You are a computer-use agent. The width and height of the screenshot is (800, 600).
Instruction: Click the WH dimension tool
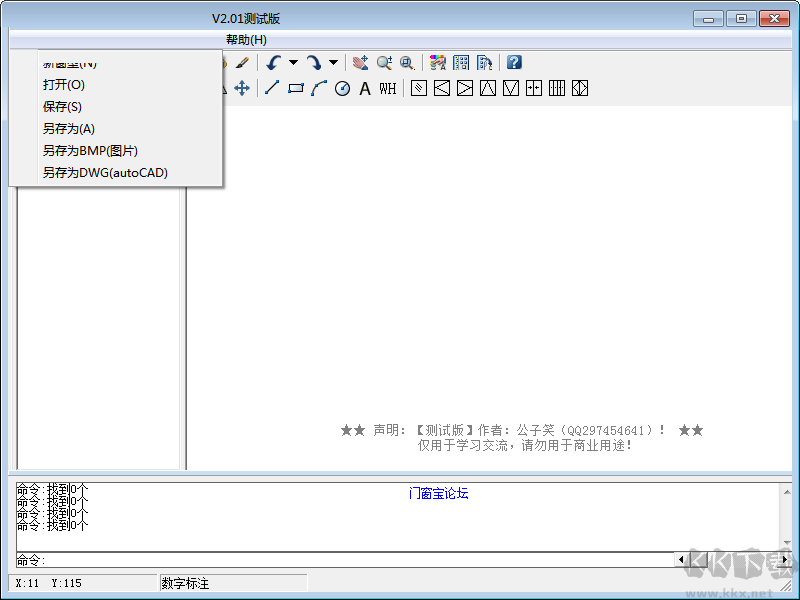point(388,88)
